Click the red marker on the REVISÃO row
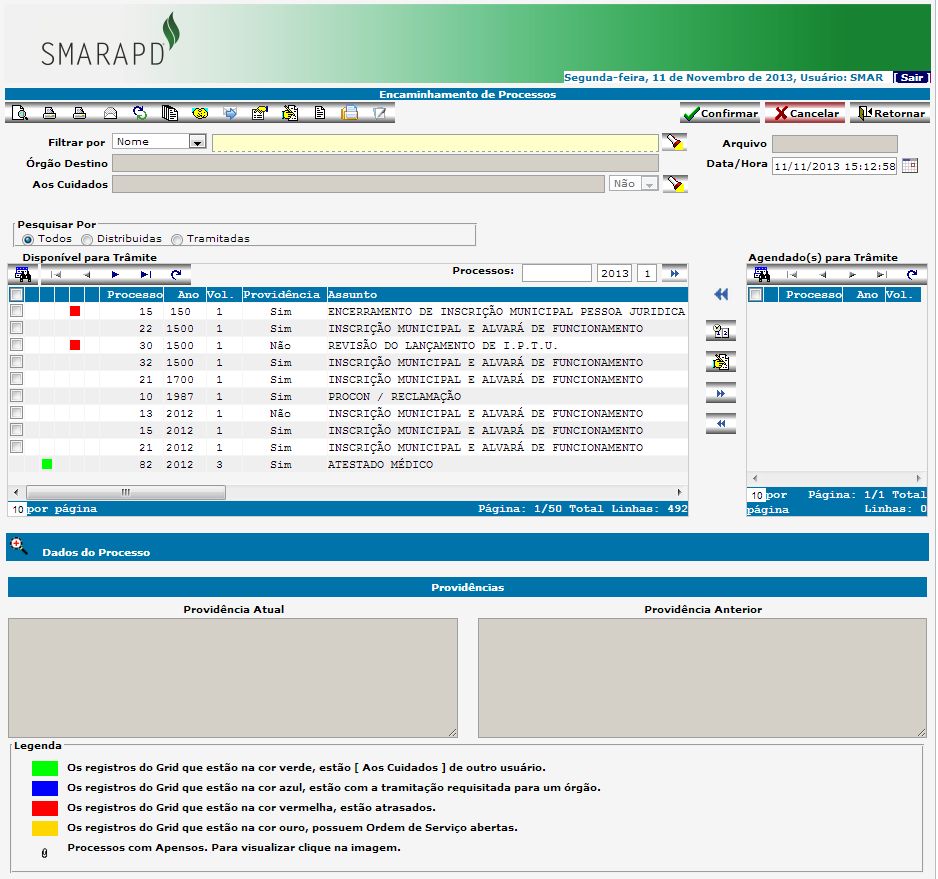The image size is (938, 879). [x=75, y=345]
